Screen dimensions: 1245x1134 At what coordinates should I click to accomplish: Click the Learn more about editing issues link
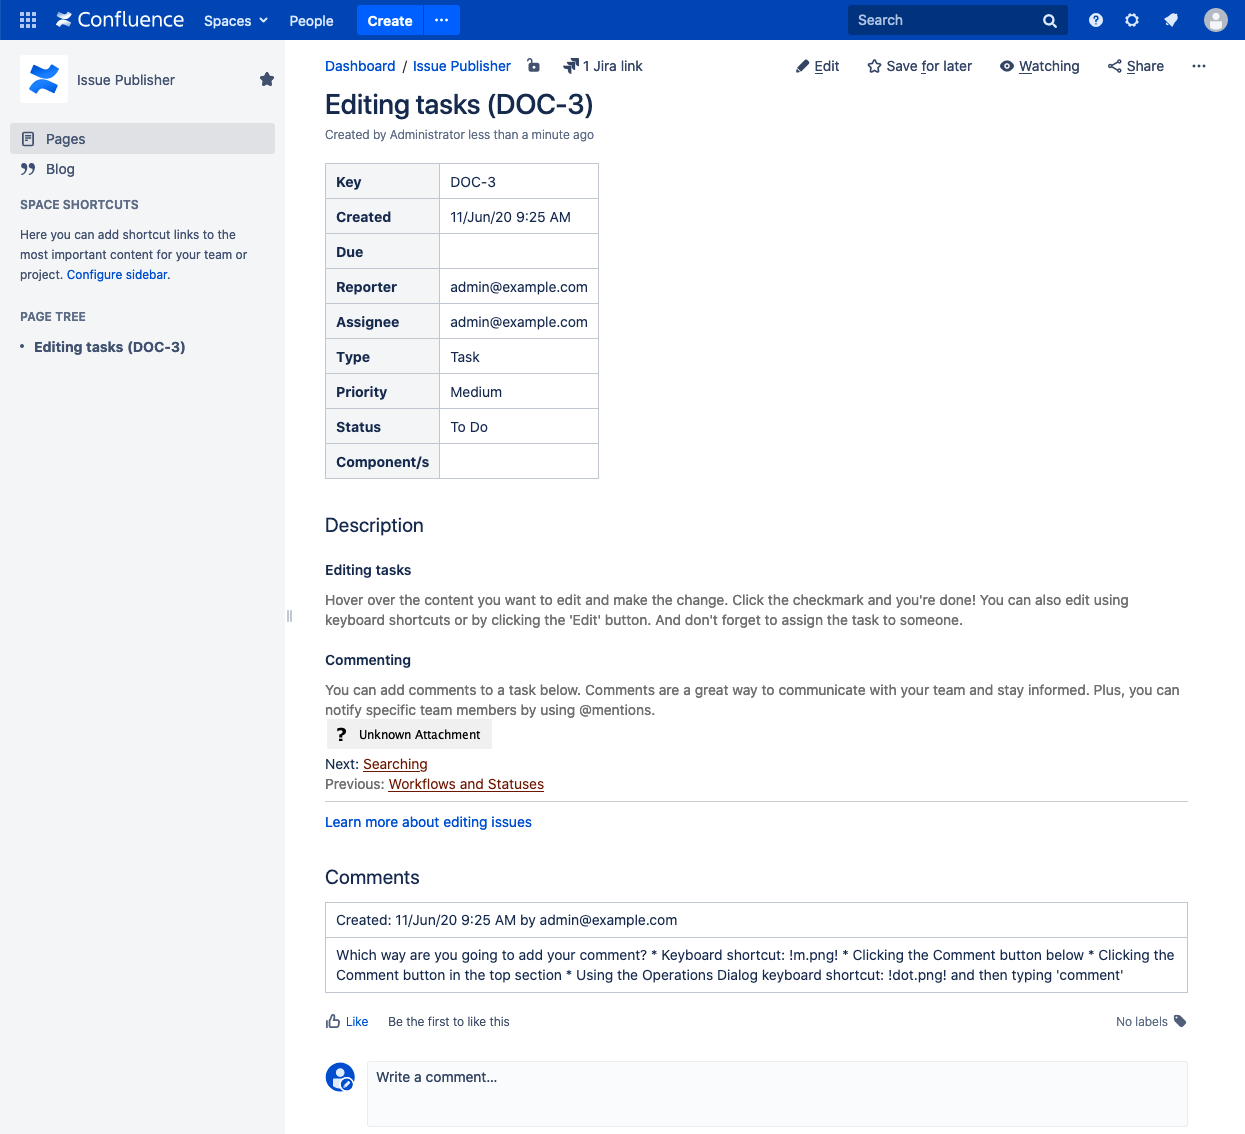[x=428, y=822]
